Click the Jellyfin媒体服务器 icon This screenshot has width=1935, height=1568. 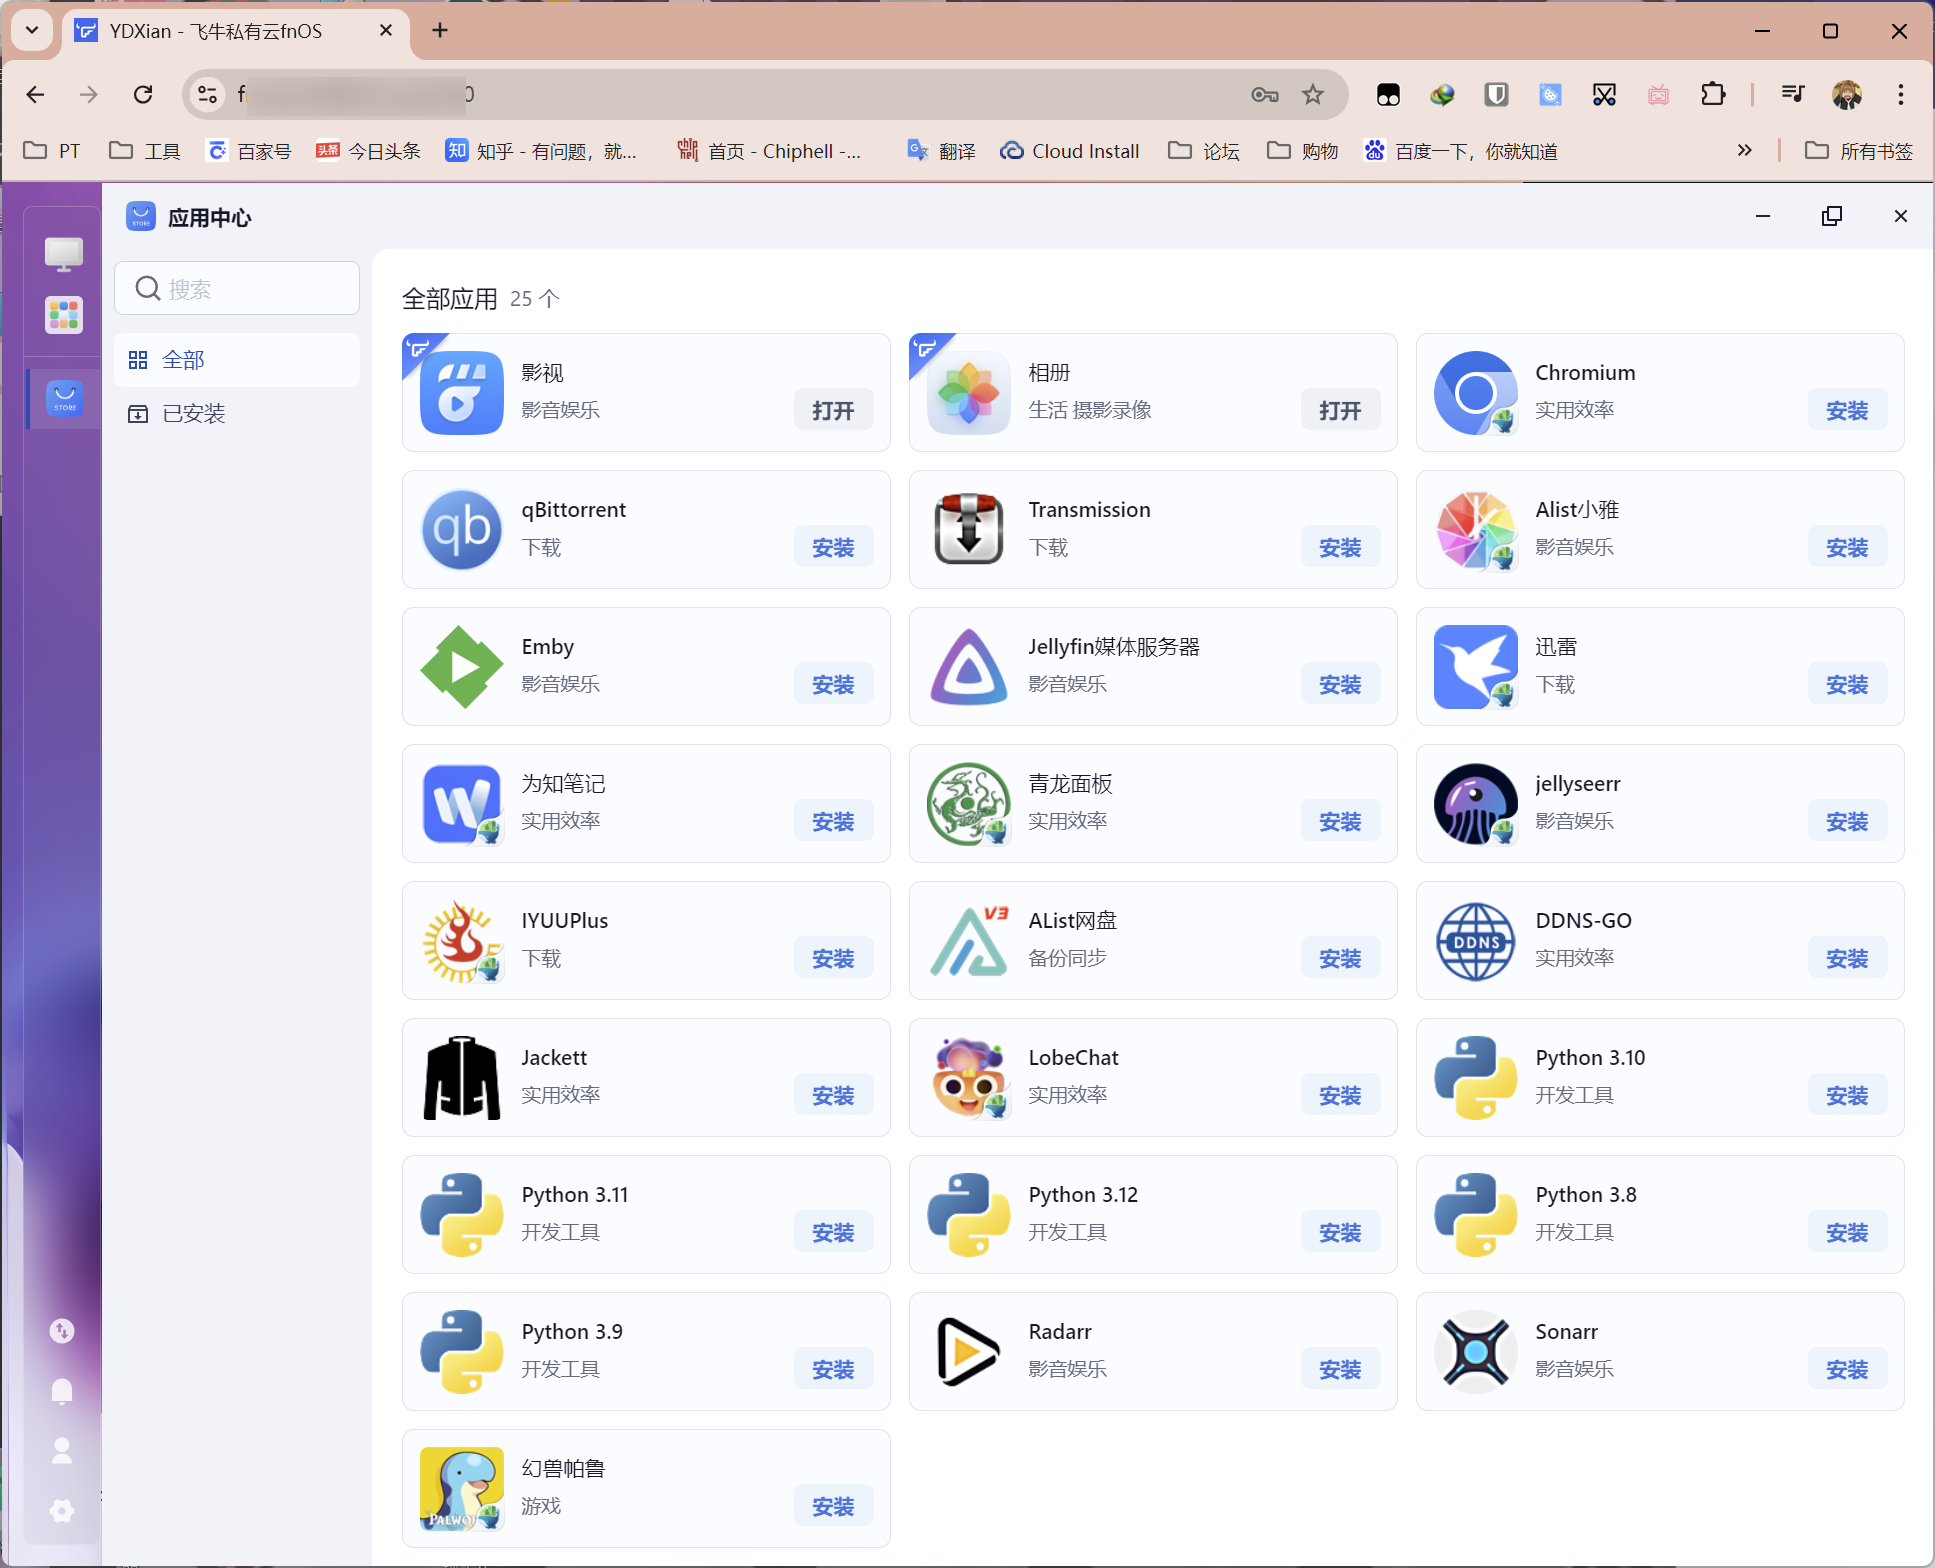[x=968, y=667]
